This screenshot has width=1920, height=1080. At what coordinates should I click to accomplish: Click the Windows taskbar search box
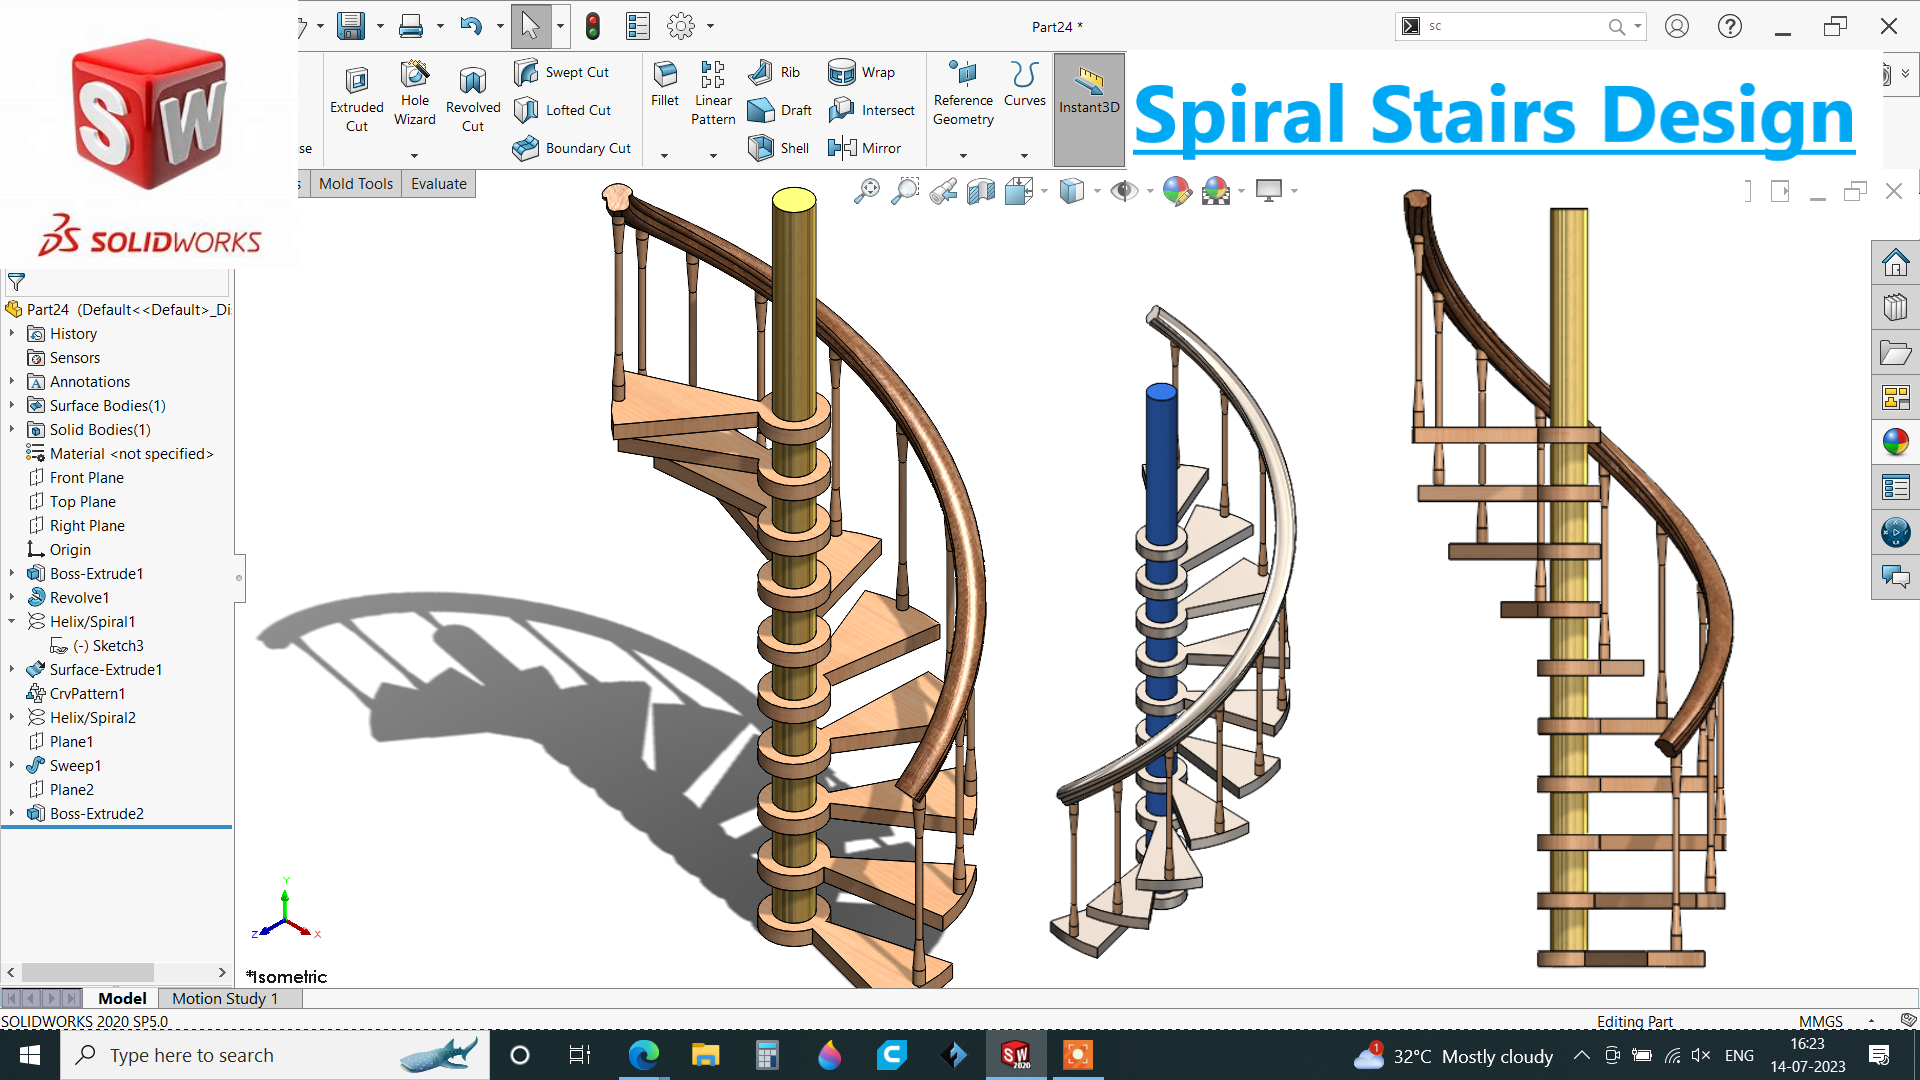(x=190, y=1055)
